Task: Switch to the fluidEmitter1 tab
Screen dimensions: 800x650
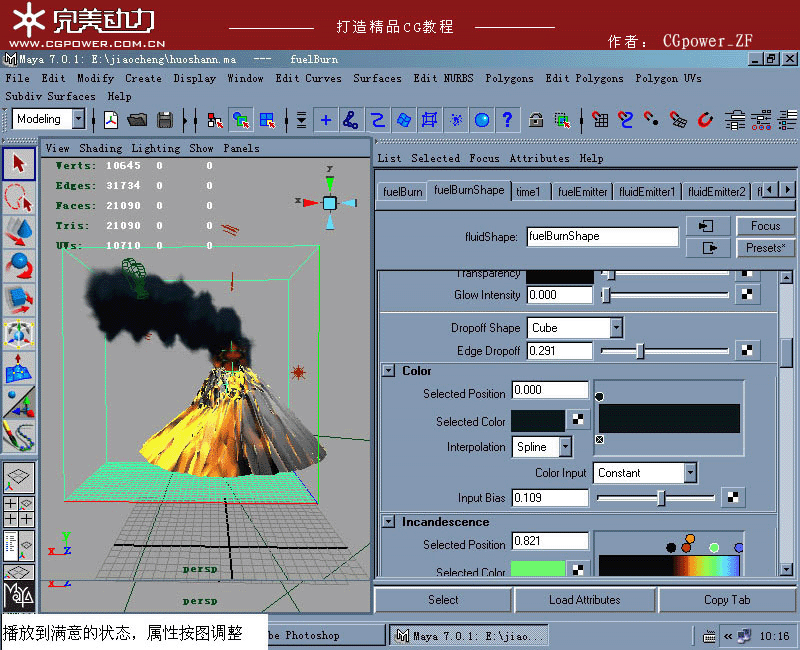Action: tap(646, 190)
